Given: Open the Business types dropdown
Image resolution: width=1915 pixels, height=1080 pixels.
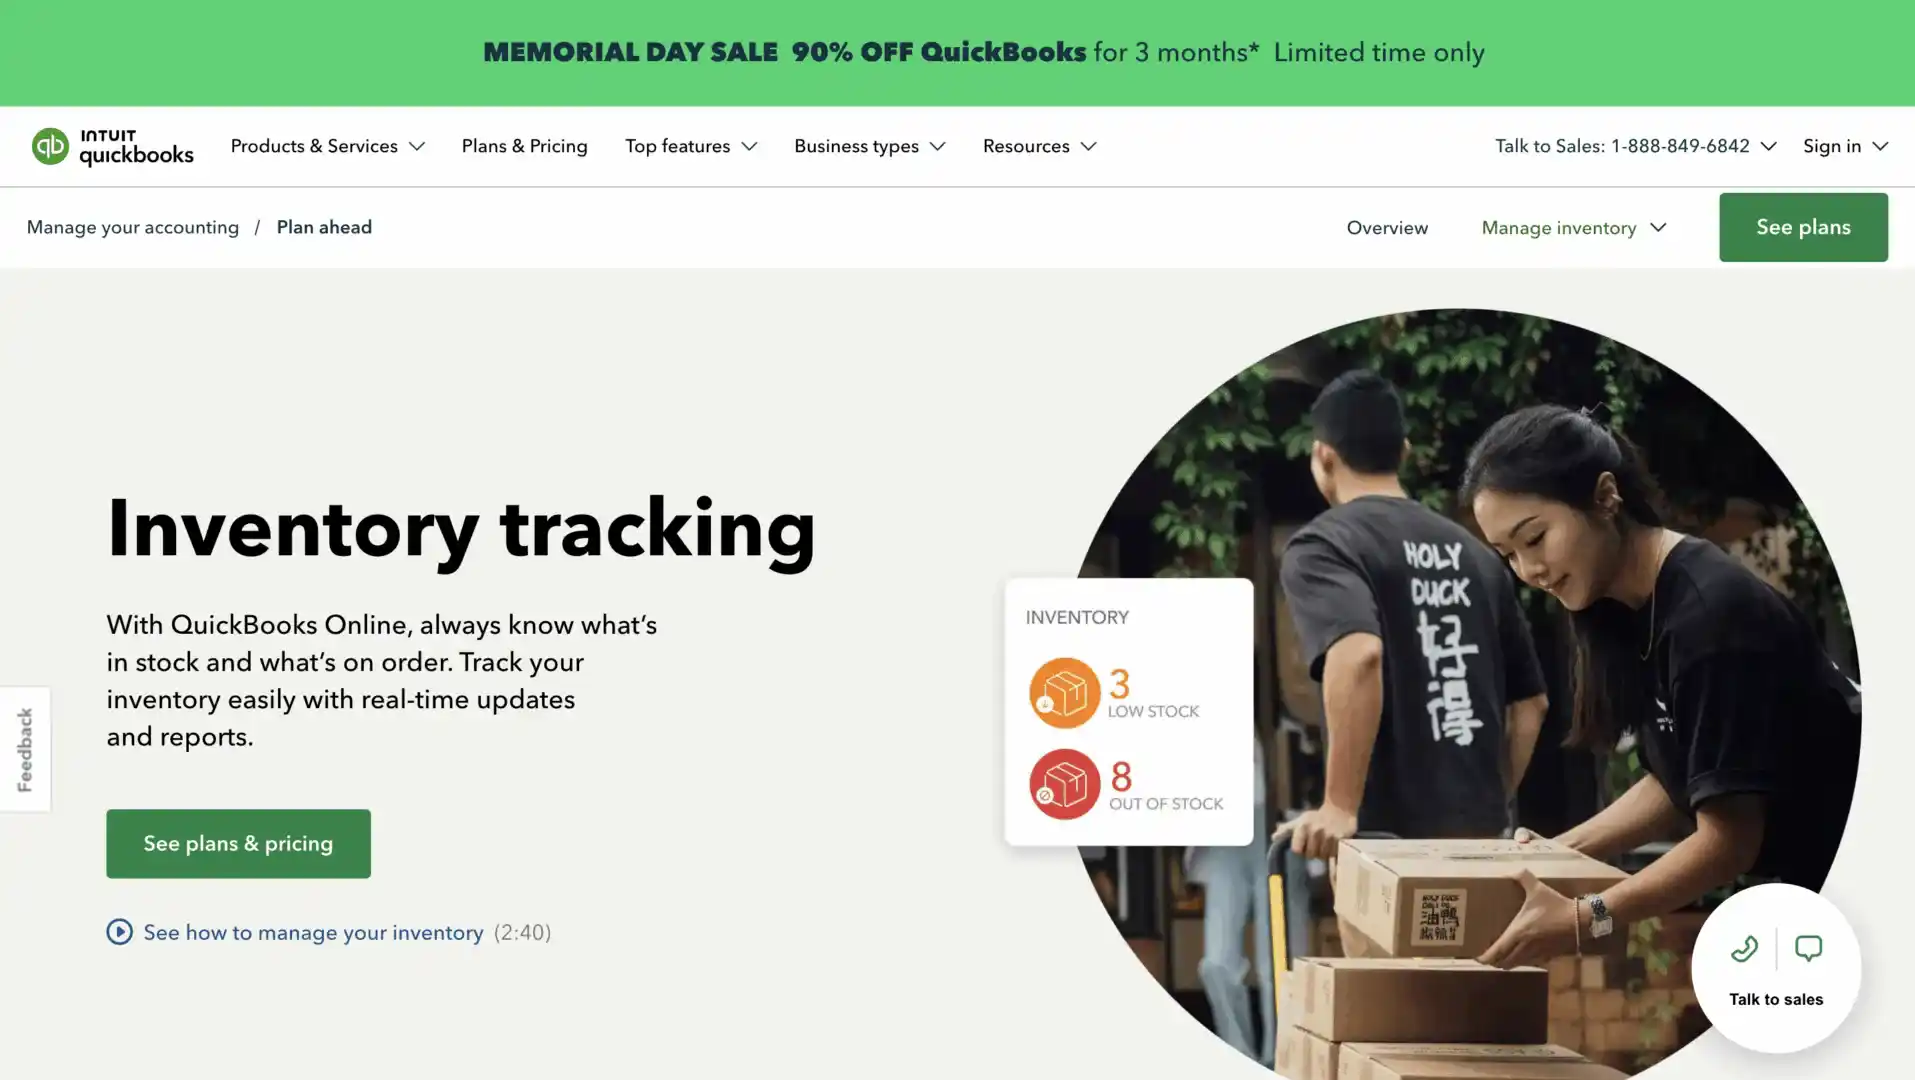Looking at the screenshot, I should (869, 146).
